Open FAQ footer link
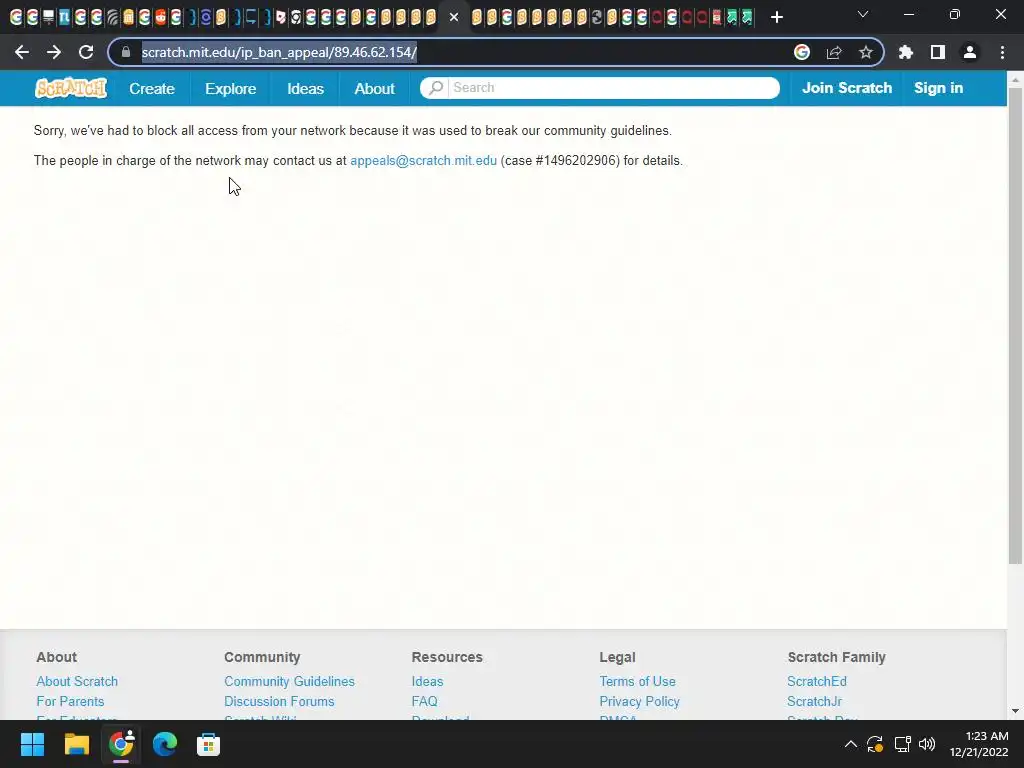 pyautogui.click(x=424, y=701)
